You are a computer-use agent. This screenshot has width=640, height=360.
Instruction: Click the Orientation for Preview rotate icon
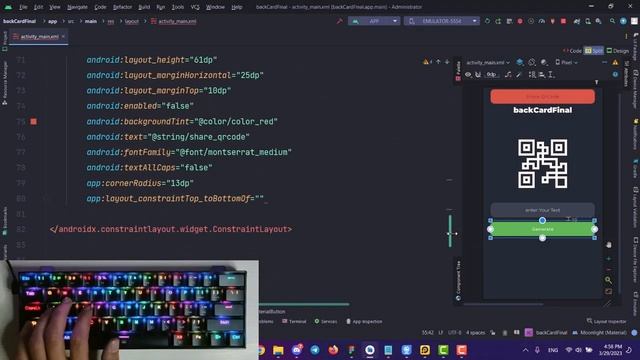tap(532, 62)
